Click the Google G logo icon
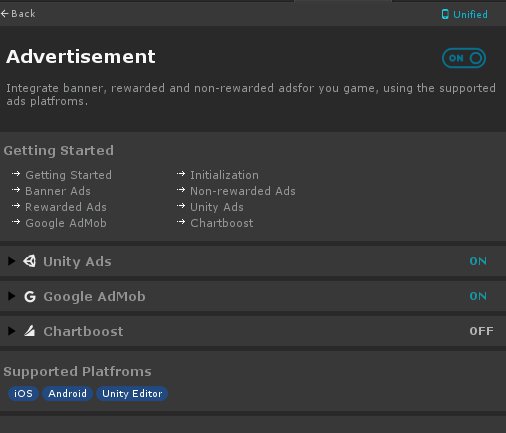 coord(30,296)
